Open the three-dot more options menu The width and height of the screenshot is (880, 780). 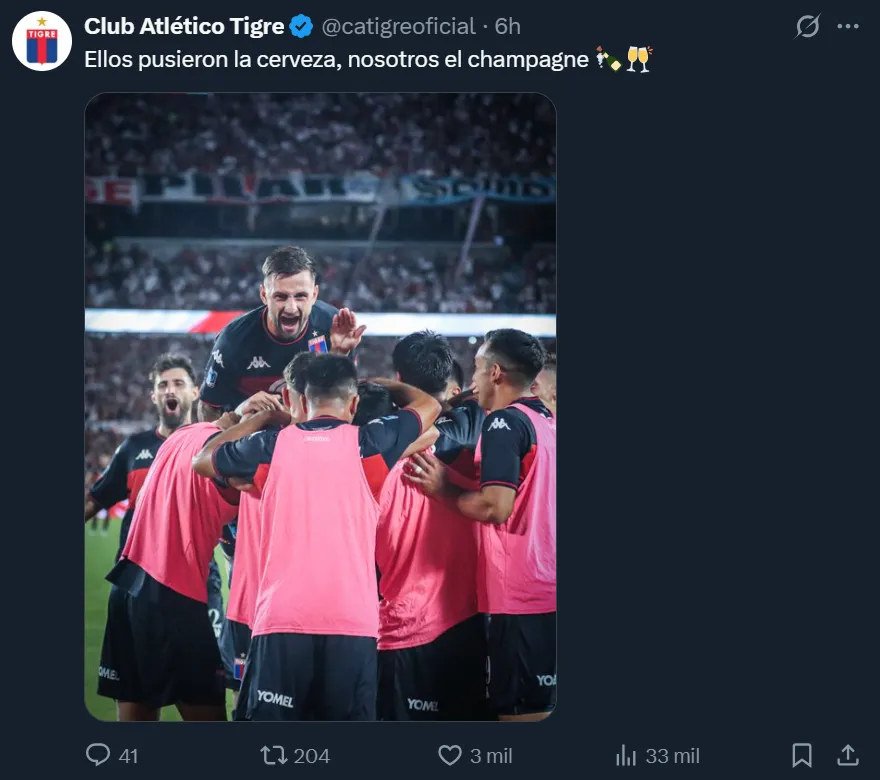tap(847, 26)
